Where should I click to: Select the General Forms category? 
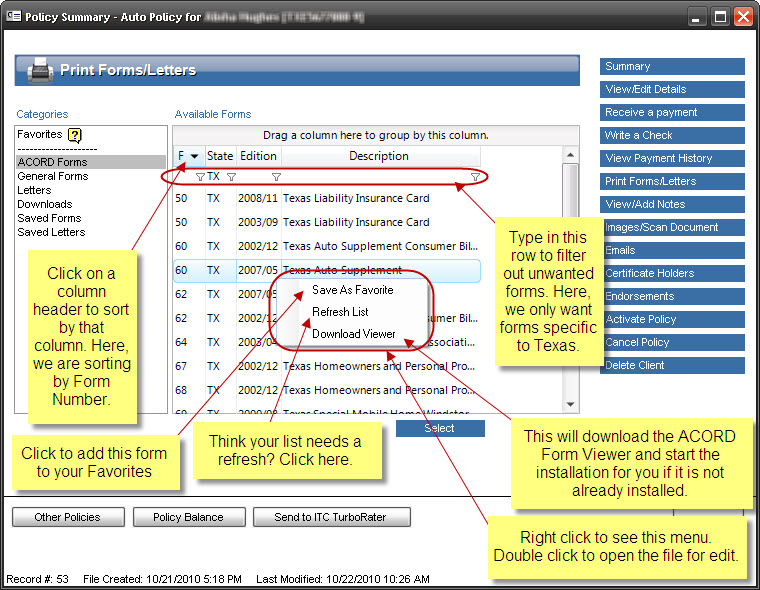click(x=53, y=176)
